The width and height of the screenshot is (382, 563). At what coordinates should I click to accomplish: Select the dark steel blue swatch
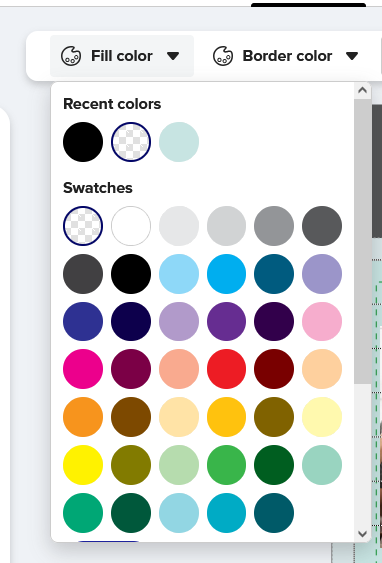pos(274,274)
